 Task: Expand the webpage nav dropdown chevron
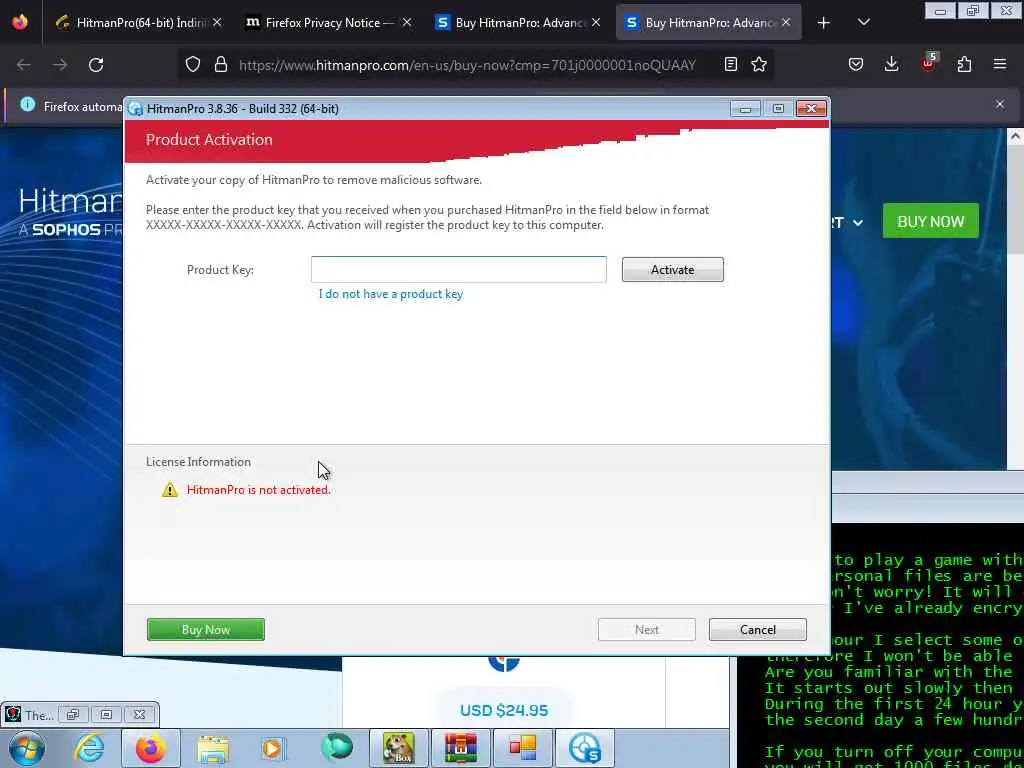(858, 223)
